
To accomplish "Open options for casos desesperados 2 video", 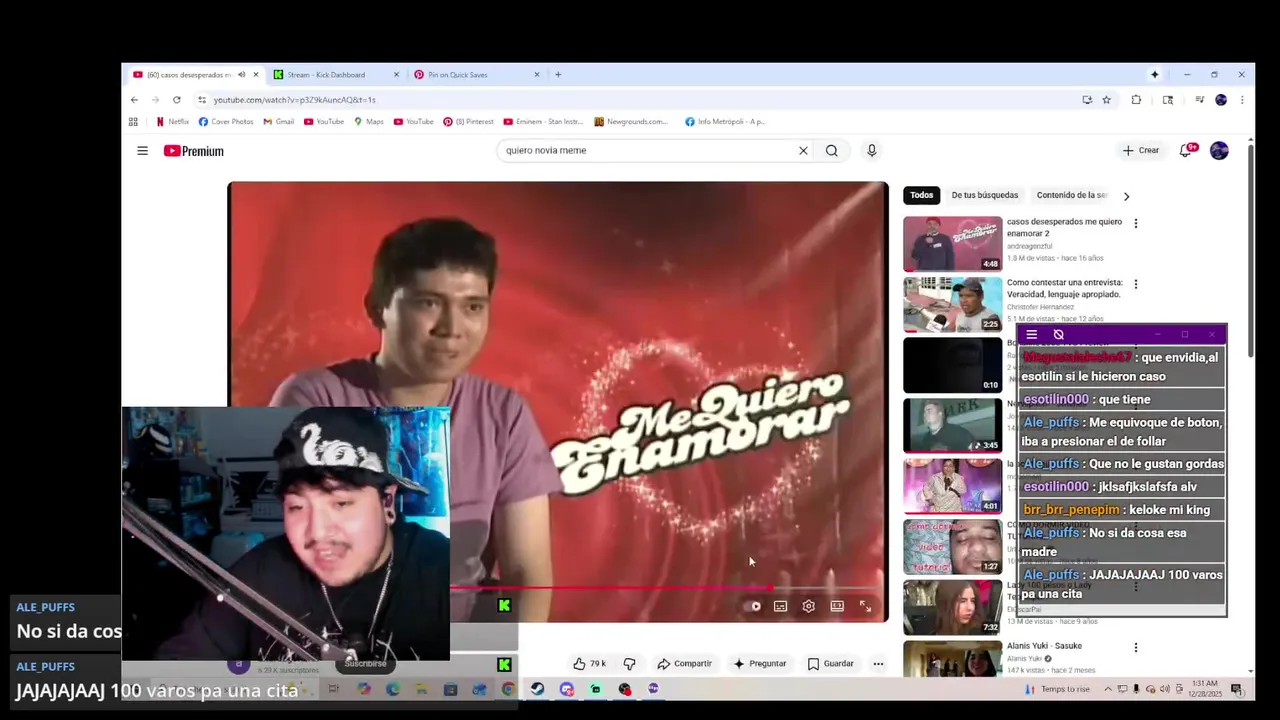I will click(1135, 223).
